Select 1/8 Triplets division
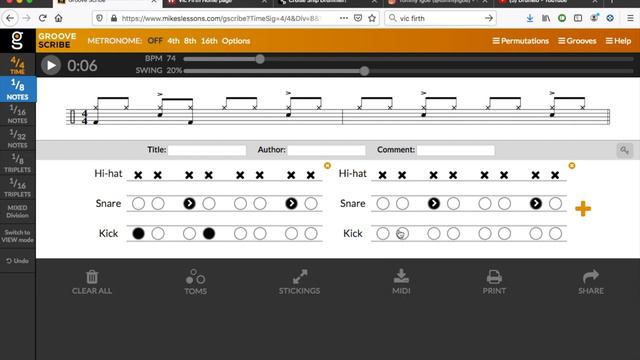 [18, 163]
